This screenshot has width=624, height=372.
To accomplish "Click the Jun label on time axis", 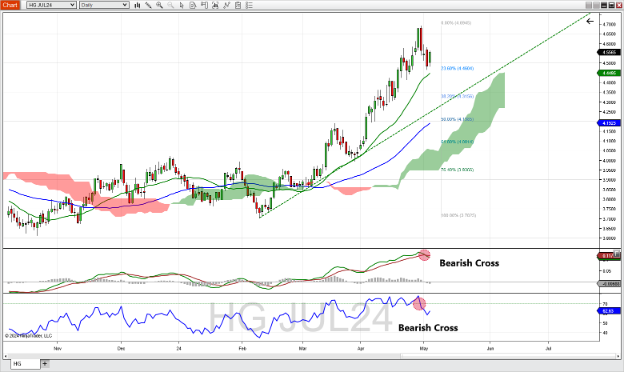I will click(x=490, y=349).
